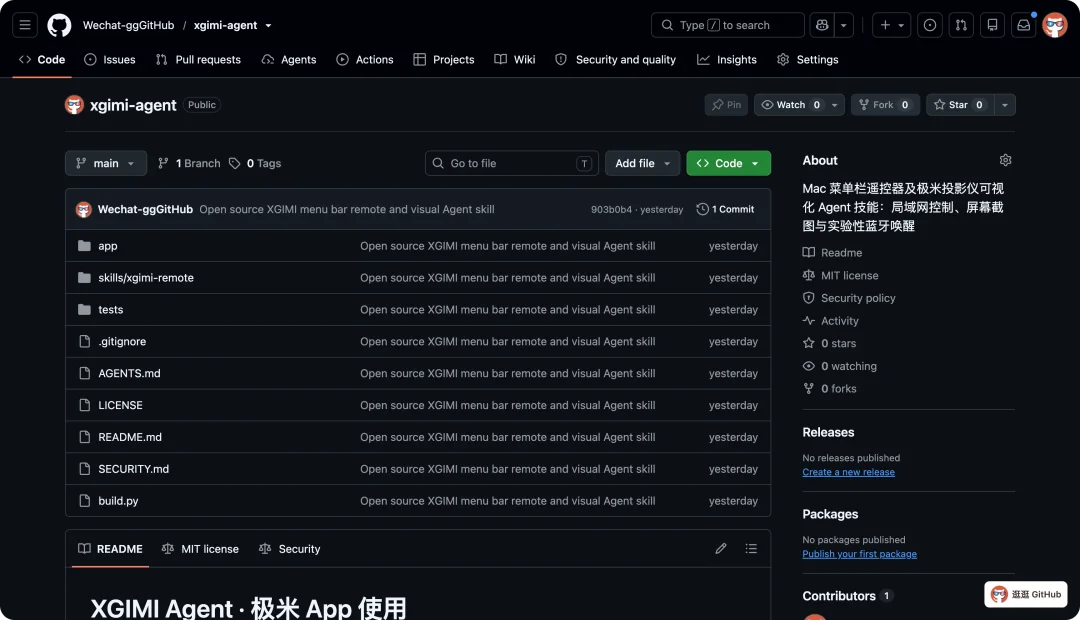
Task: Click the Watch button
Action: [x=791, y=105]
